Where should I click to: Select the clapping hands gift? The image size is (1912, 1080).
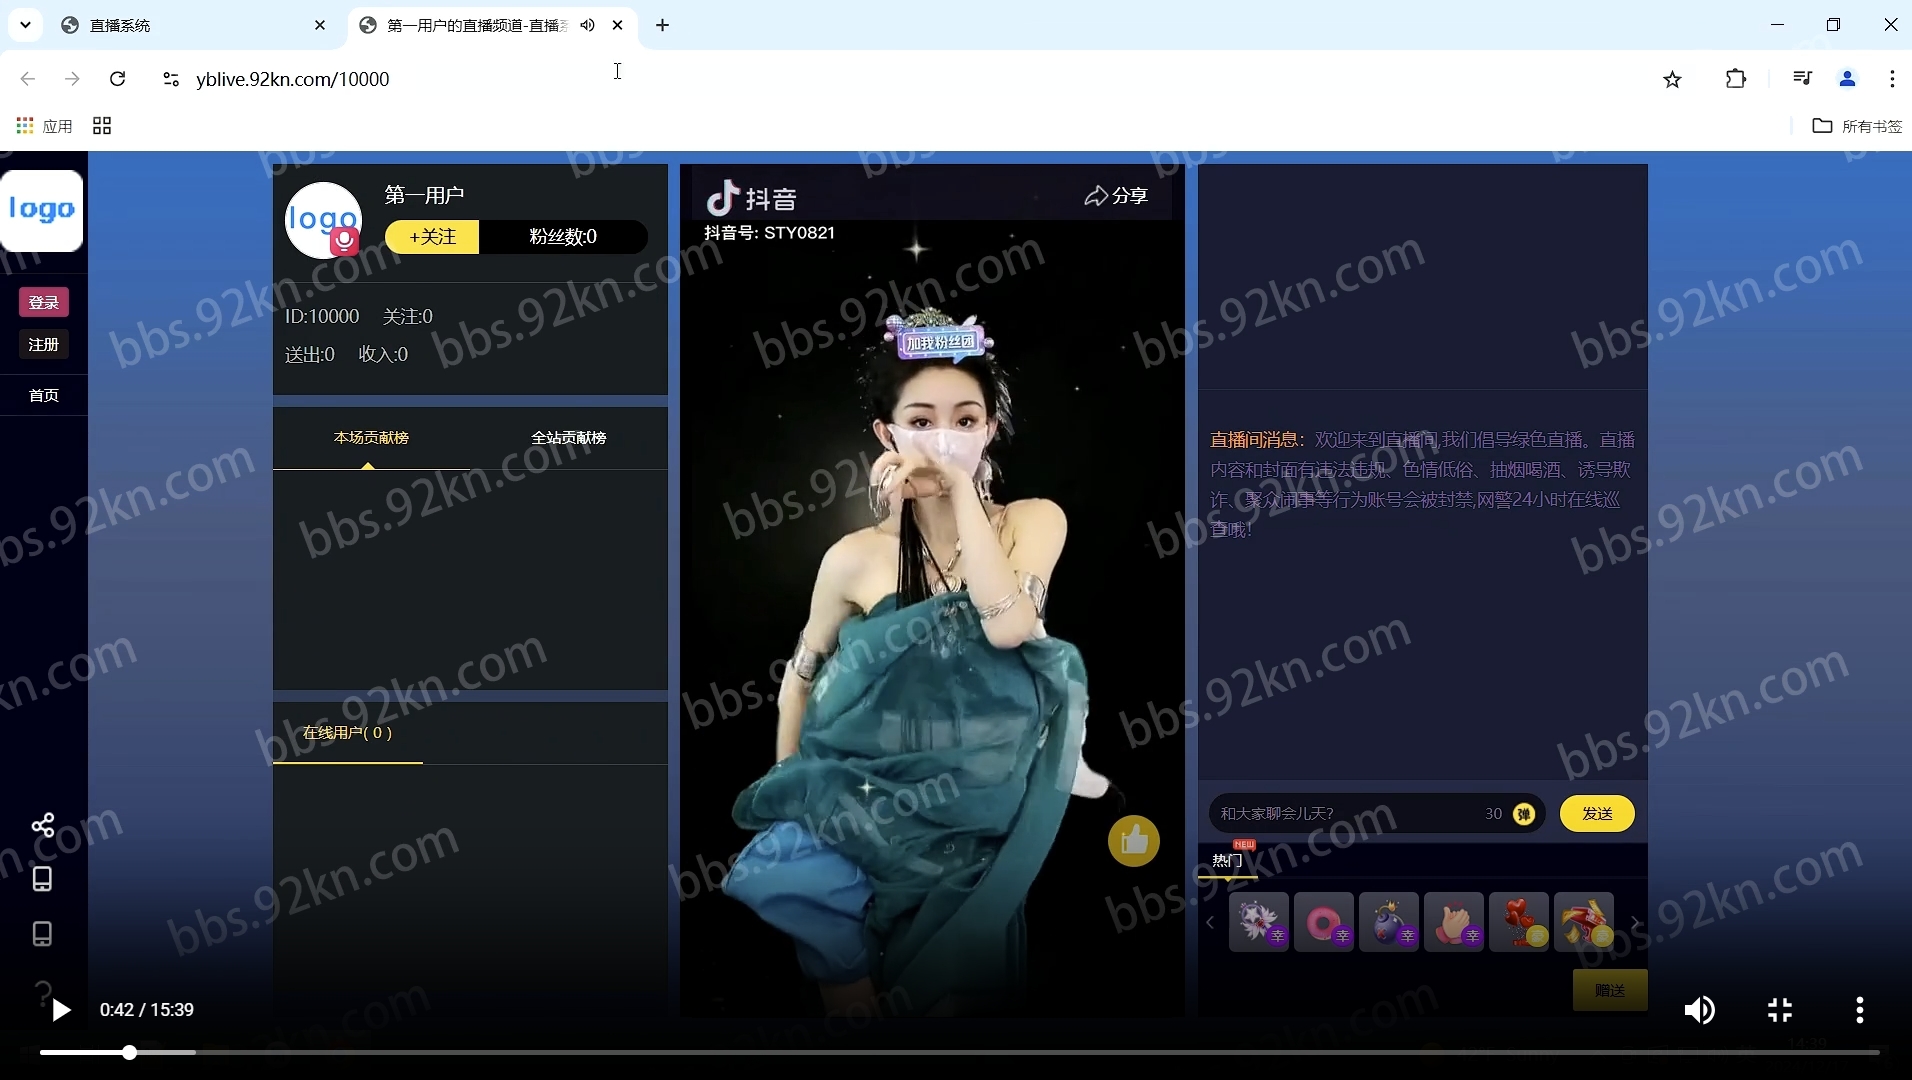(x=1454, y=922)
